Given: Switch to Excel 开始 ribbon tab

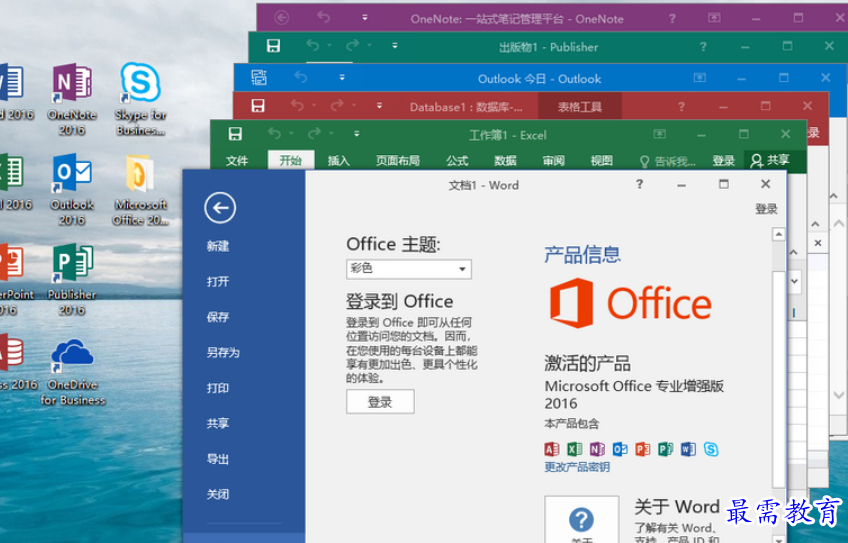Looking at the screenshot, I should [291, 160].
